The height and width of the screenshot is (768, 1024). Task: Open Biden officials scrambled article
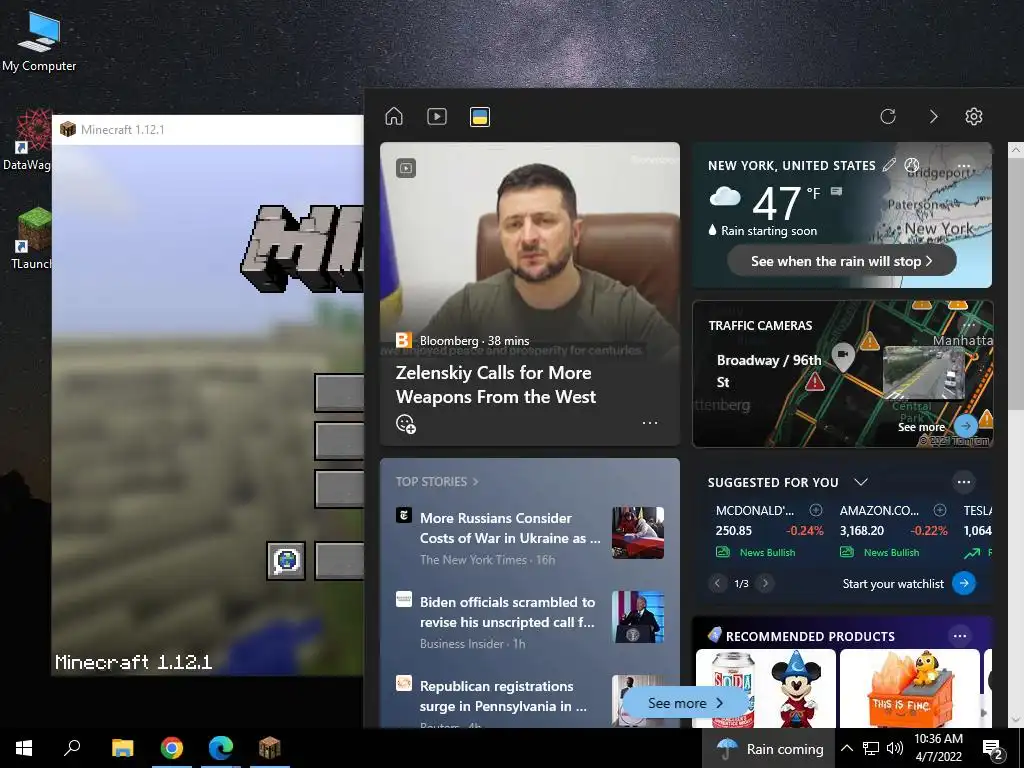point(507,612)
